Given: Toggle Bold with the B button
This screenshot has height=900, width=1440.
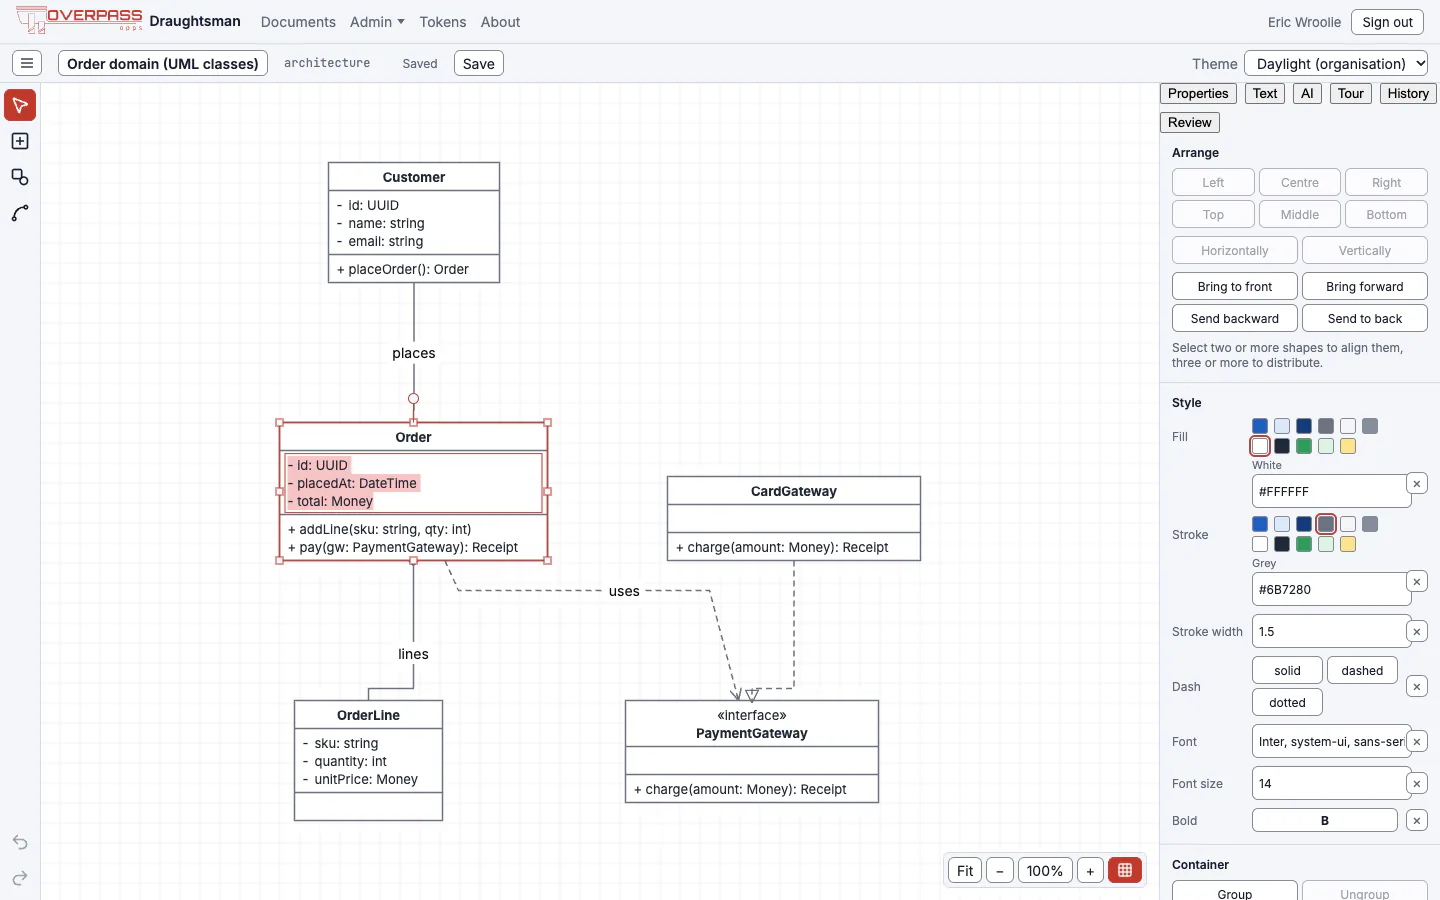Looking at the screenshot, I should pos(1325,820).
